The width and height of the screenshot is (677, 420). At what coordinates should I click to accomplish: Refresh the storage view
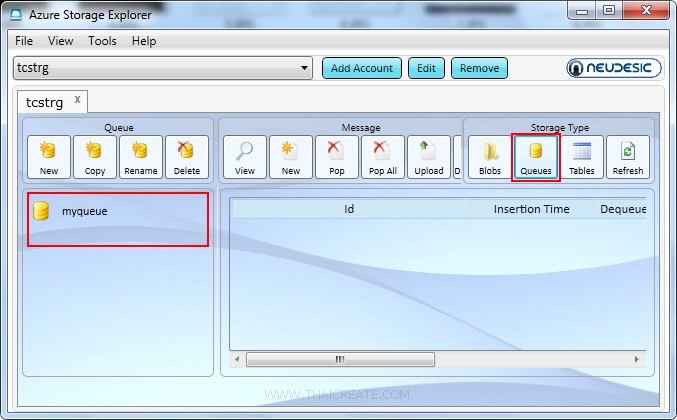[628, 157]
